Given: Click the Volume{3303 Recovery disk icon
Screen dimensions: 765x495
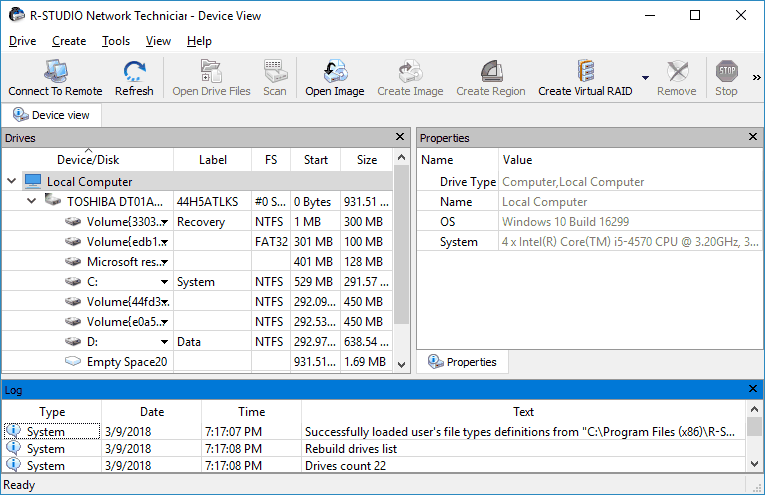Looking at the screenshot, I should pos(73,221).
